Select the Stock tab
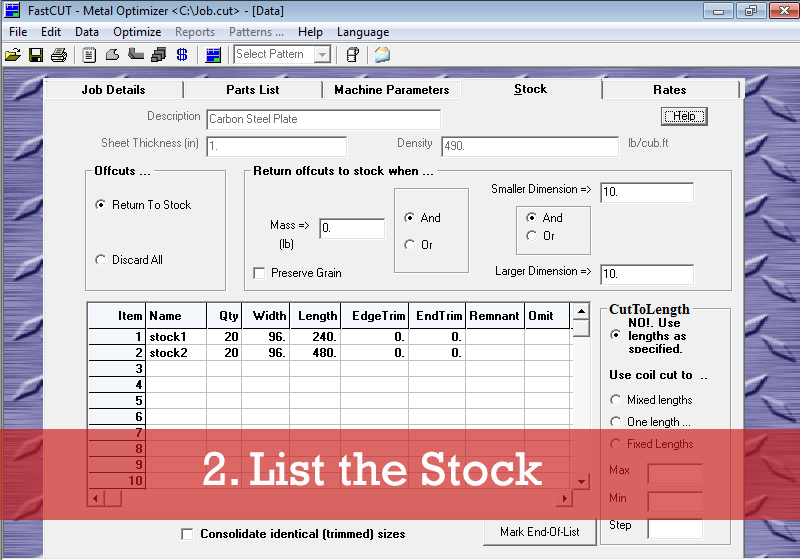This screenshot has height=560, width=800. [x=531, y=89]
